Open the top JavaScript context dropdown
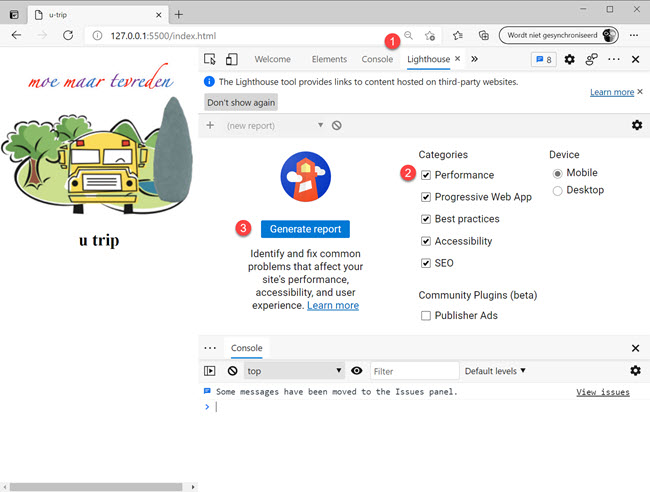Viewport: 650px width, 492px height. pyautogui.click(x=294, y=371)
